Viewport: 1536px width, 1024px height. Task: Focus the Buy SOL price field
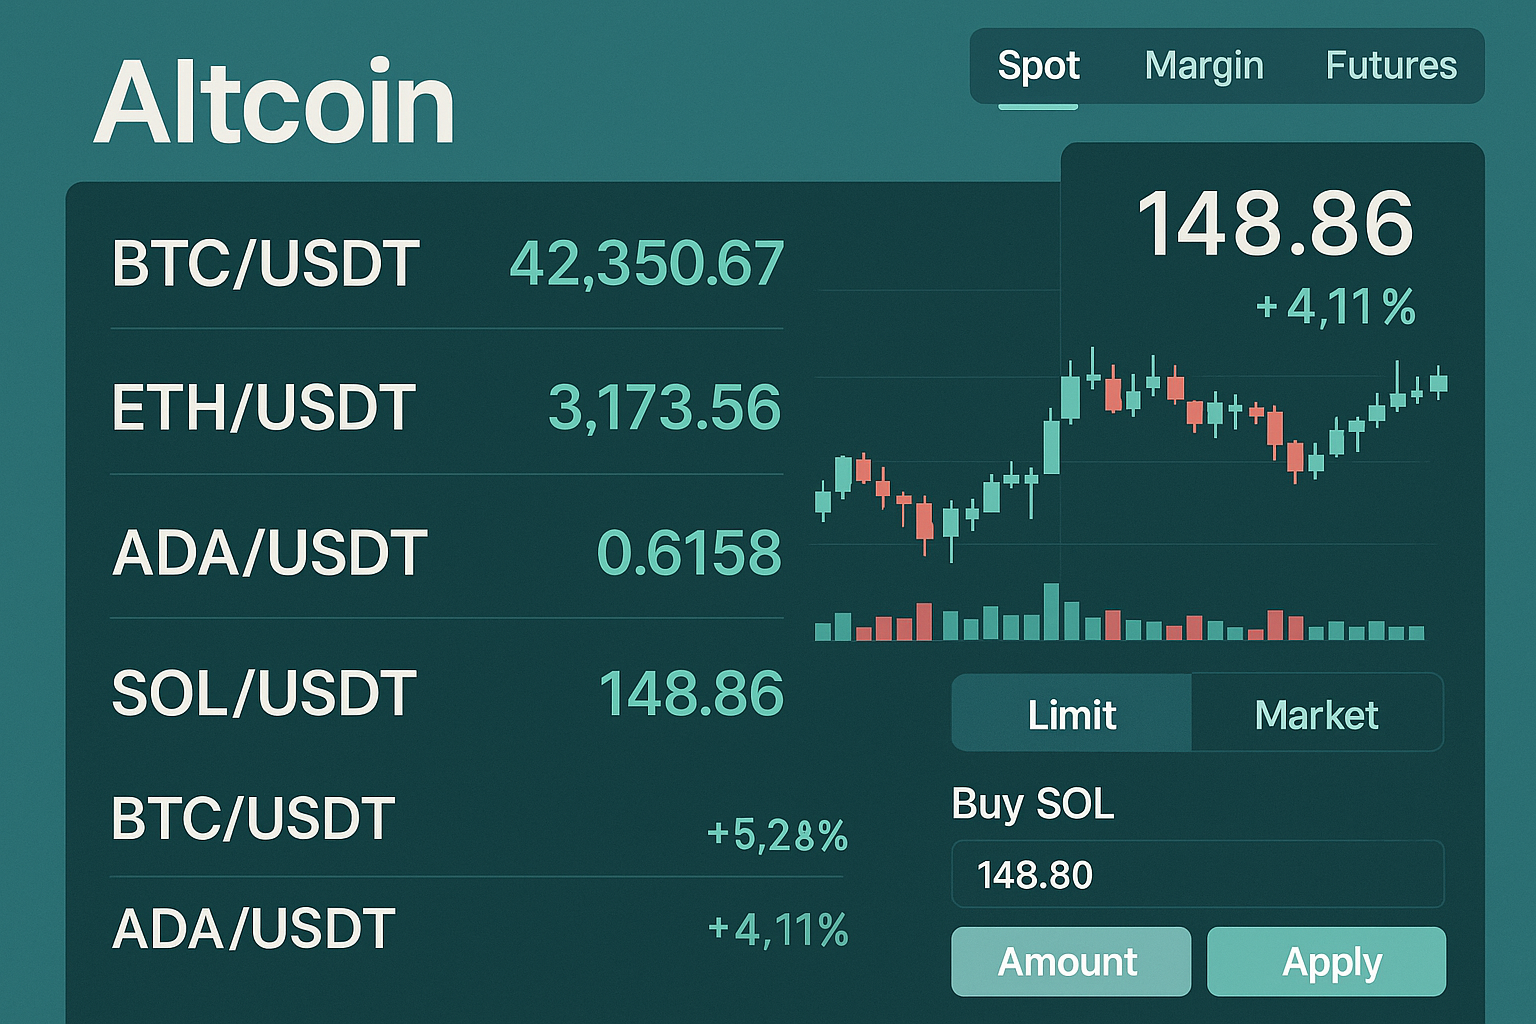pyautogui.click(x=1198, y=874)
